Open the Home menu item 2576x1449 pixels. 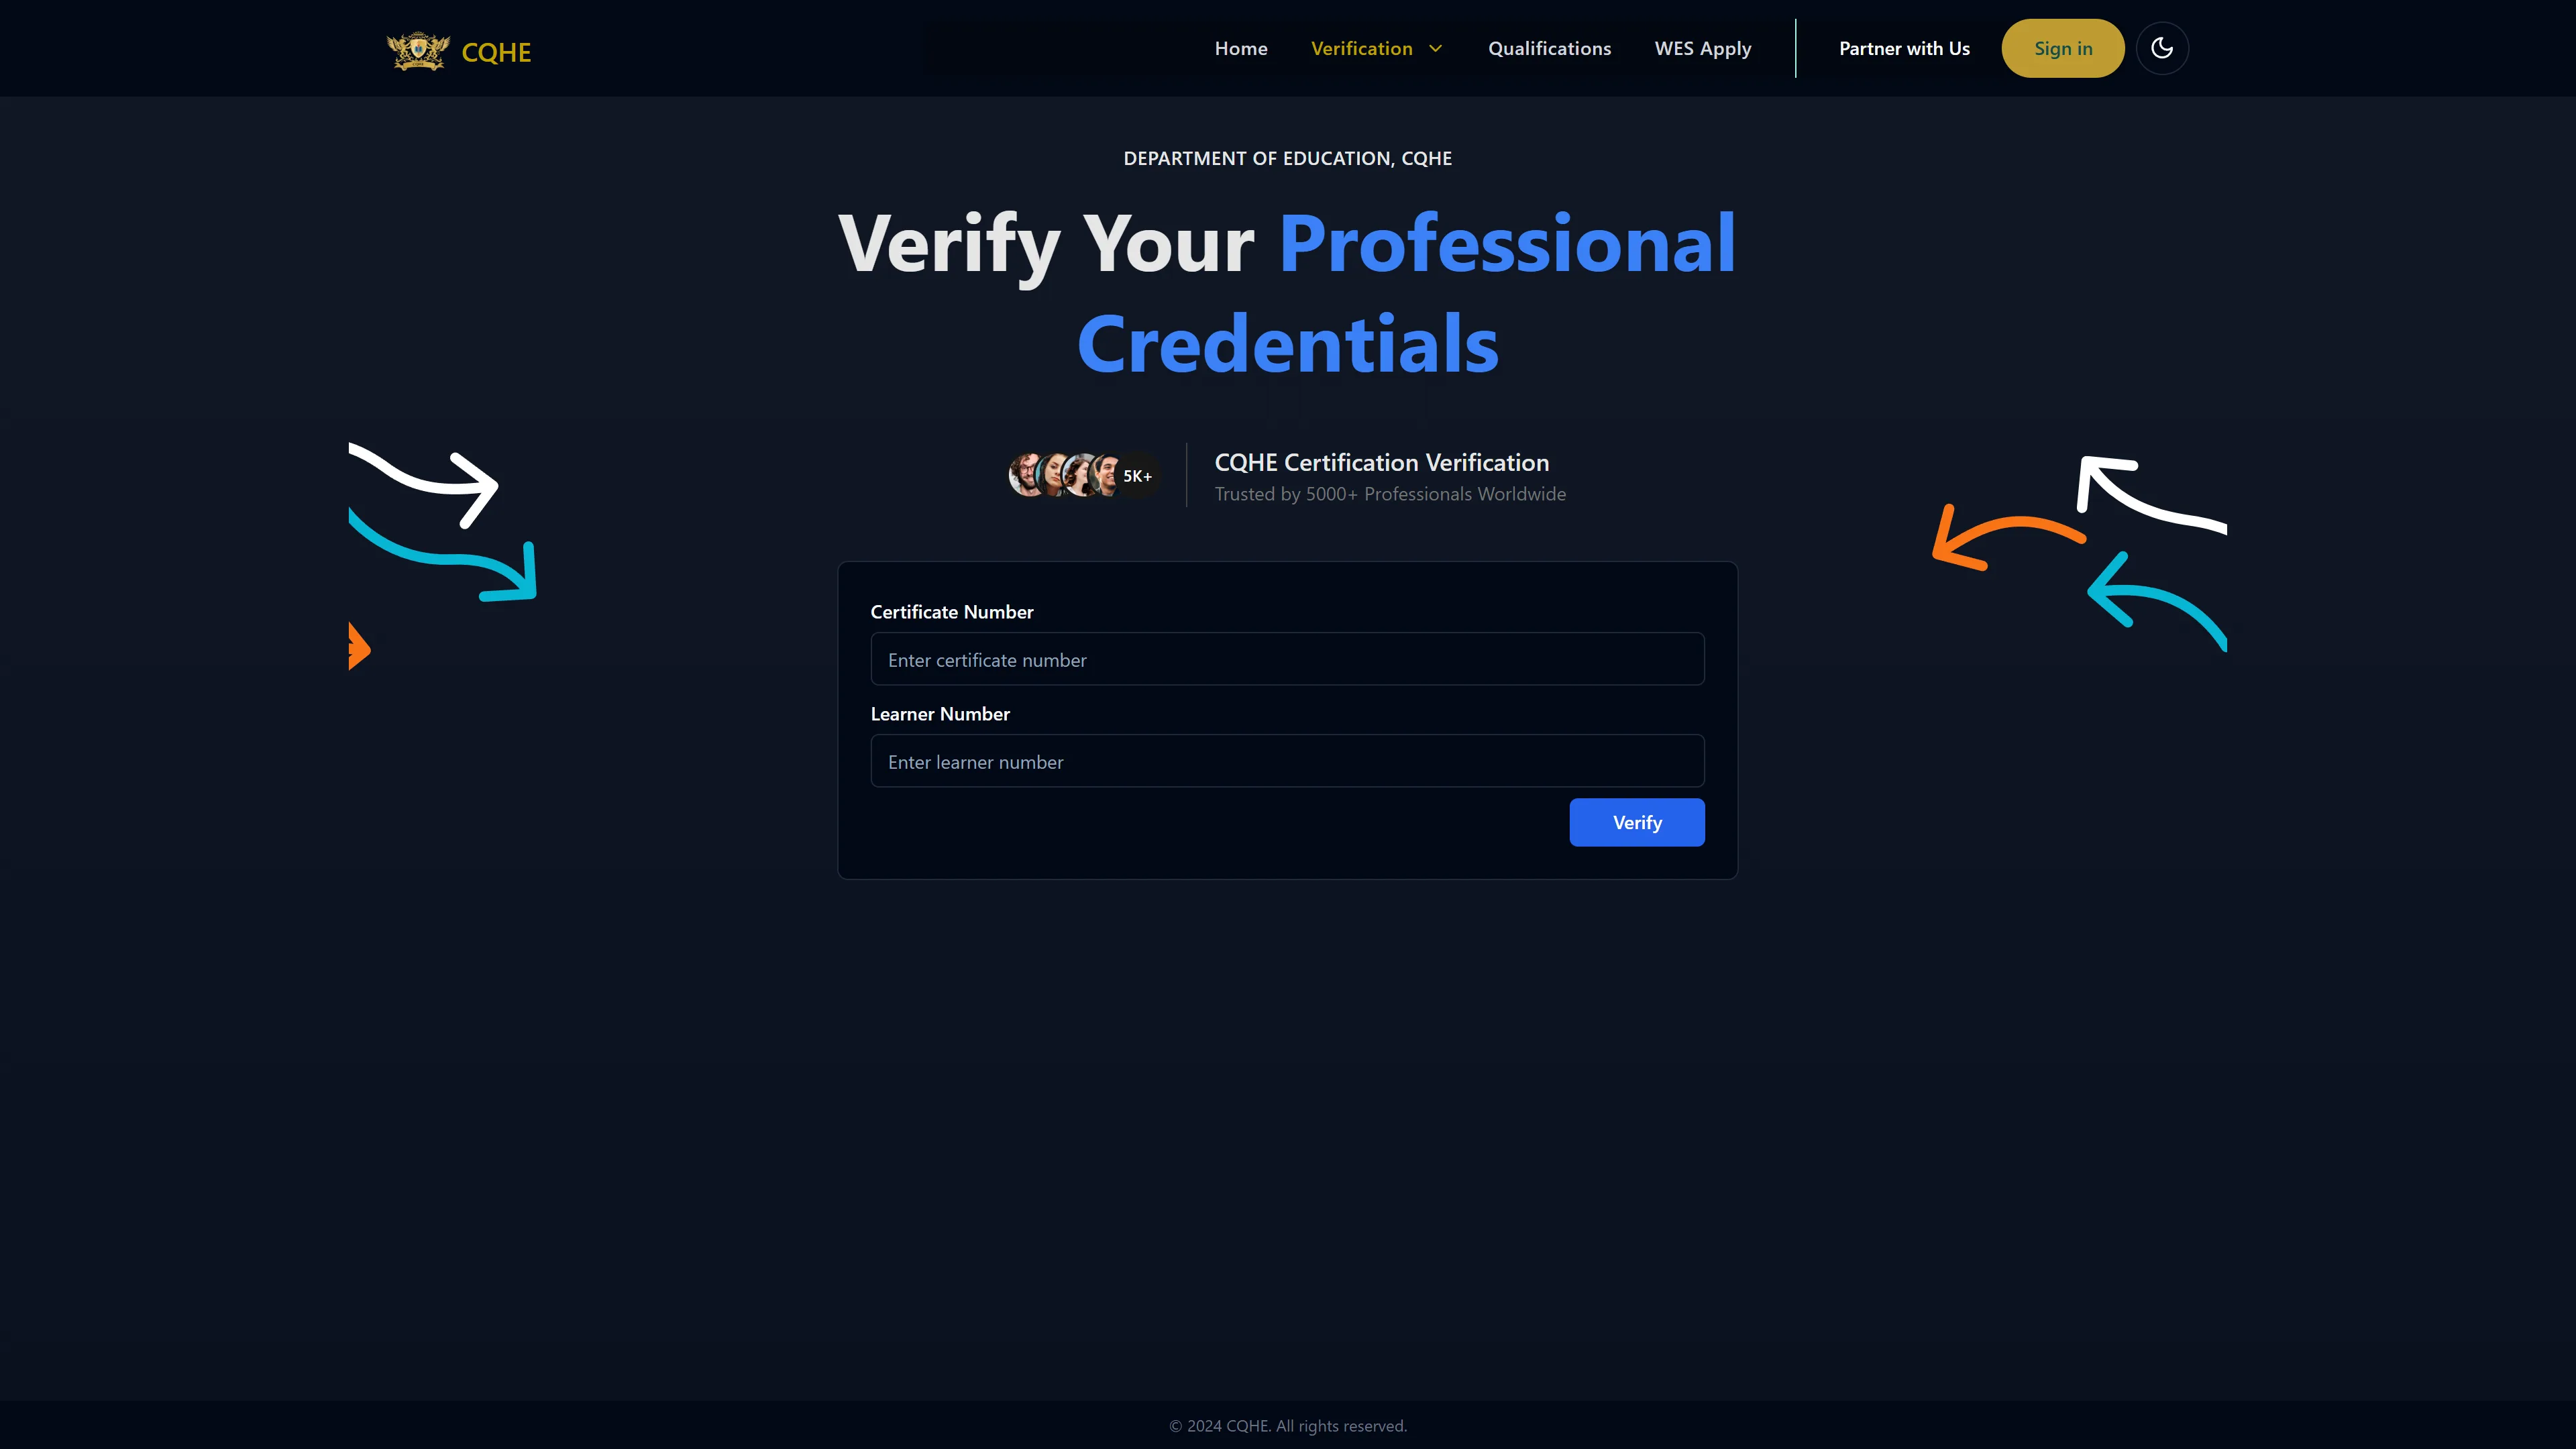click(1240, 48)
